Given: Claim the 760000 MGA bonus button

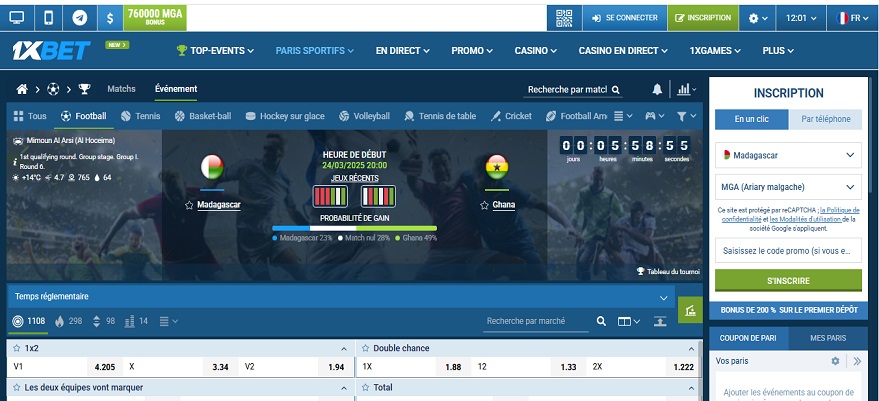Looking at the screenshot, I should (x=155, y=18).
